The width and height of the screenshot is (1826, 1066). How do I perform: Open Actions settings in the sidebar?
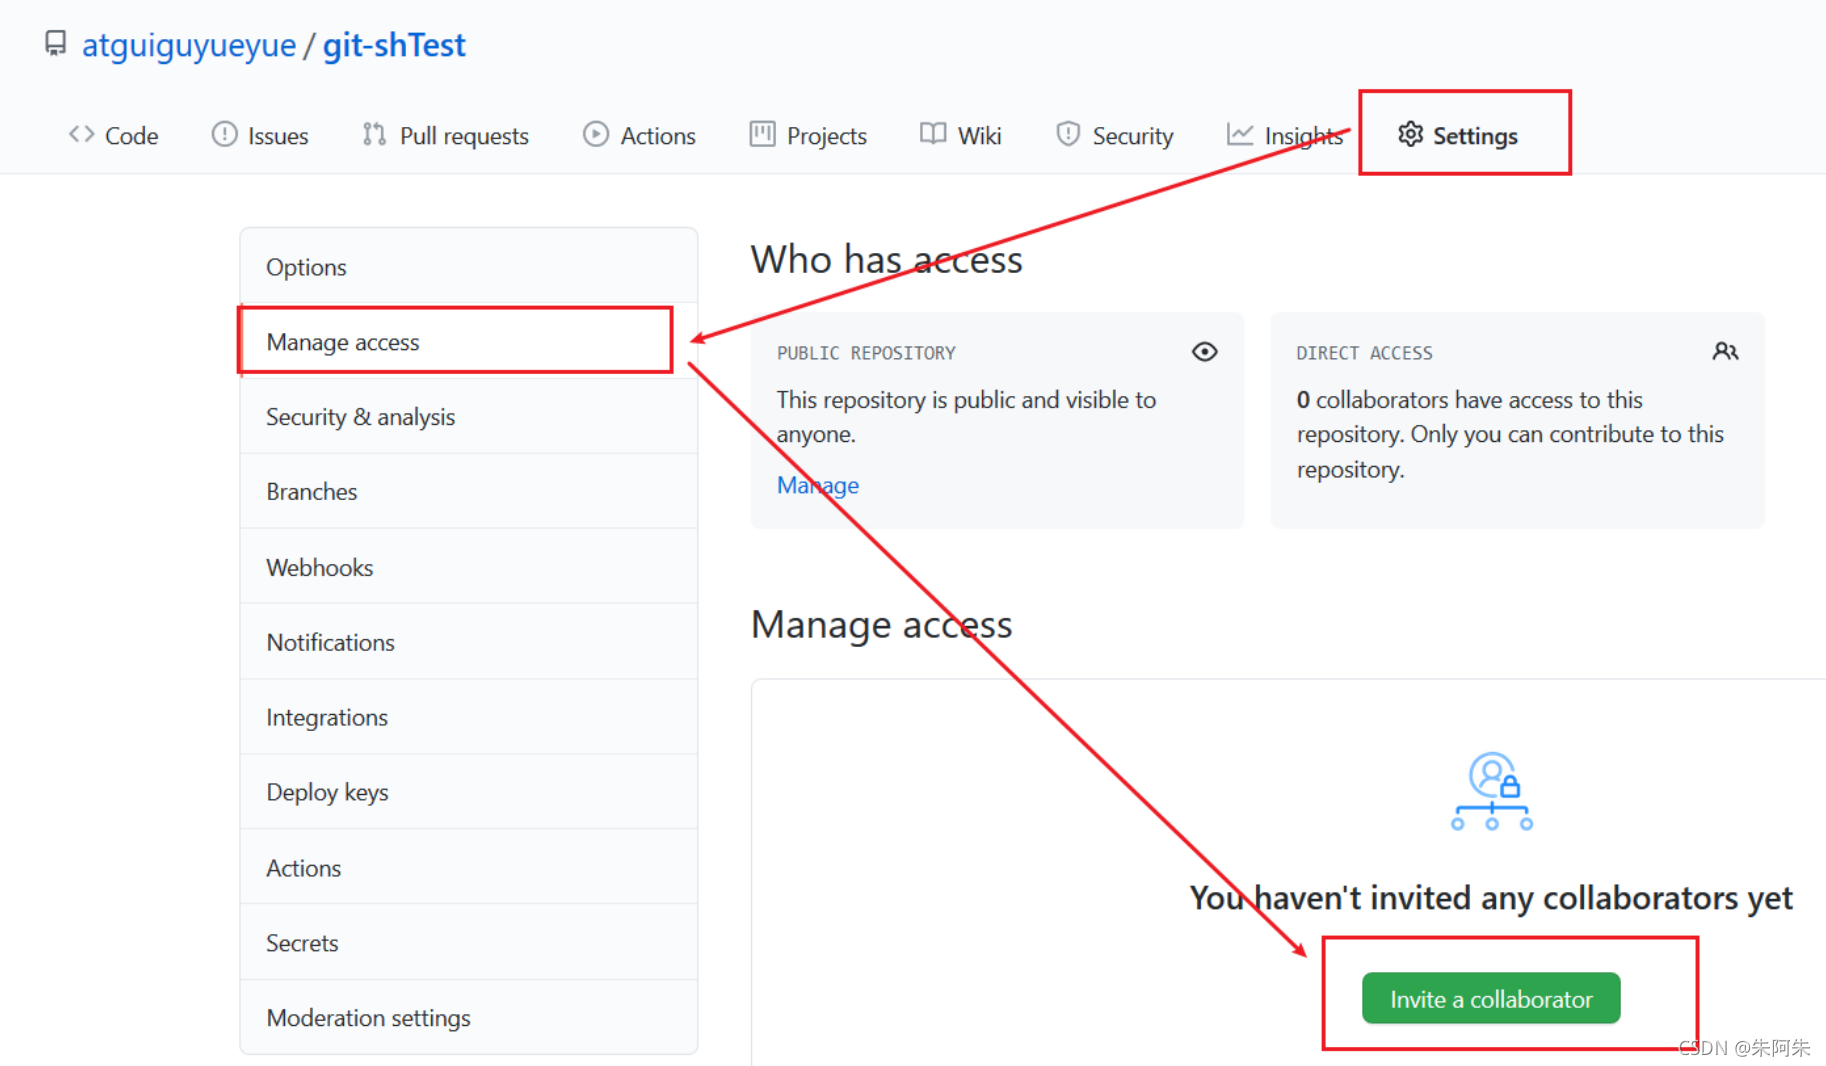pos(468,868)
